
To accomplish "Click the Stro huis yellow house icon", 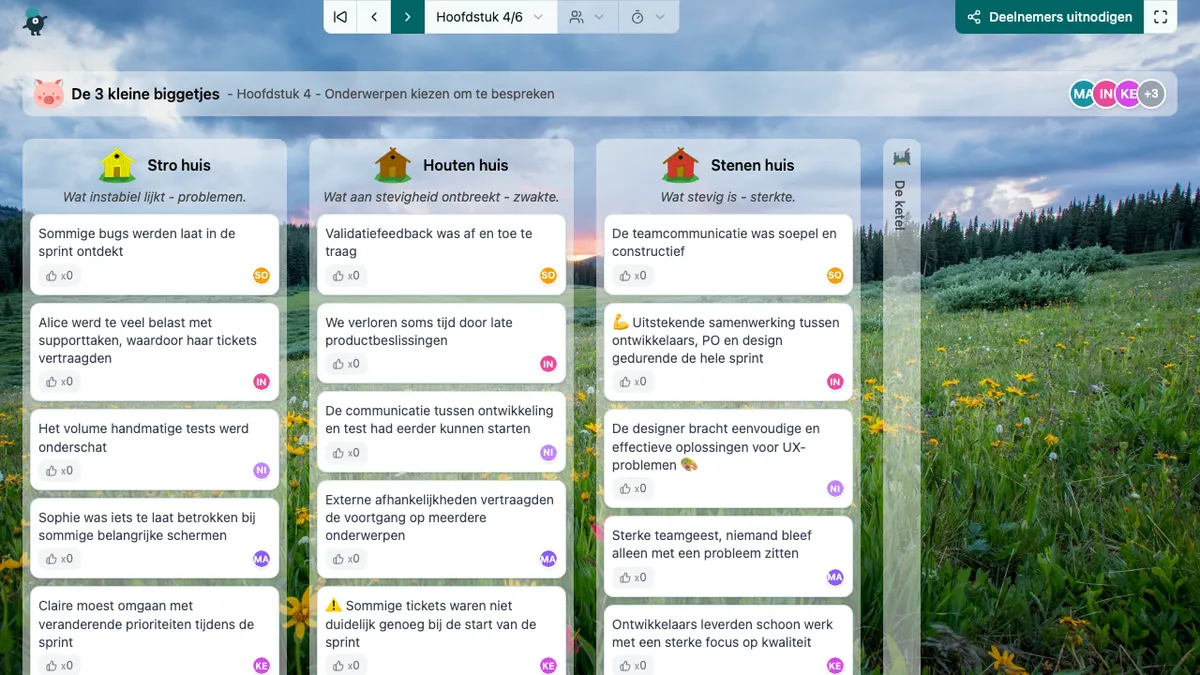I will click(118, 165).
